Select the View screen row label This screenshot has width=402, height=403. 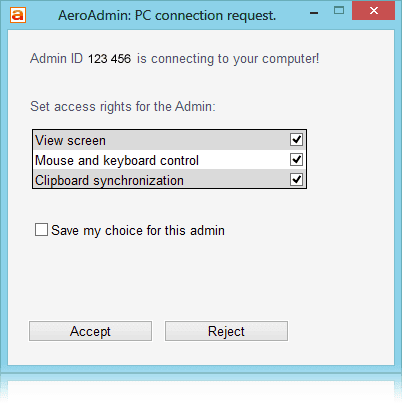[x=70, y=140]
